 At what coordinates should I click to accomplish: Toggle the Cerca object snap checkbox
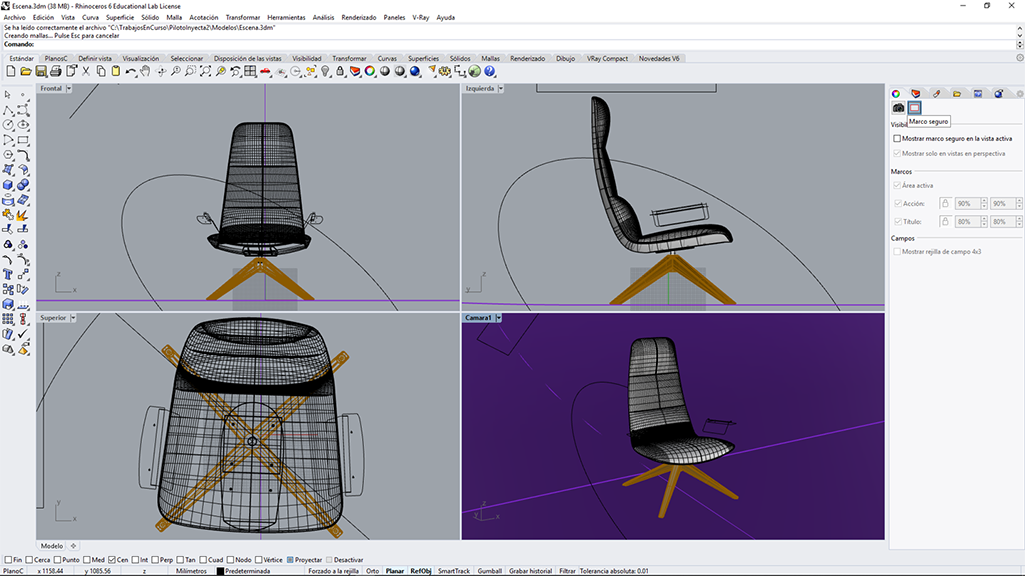coord(29,560)
